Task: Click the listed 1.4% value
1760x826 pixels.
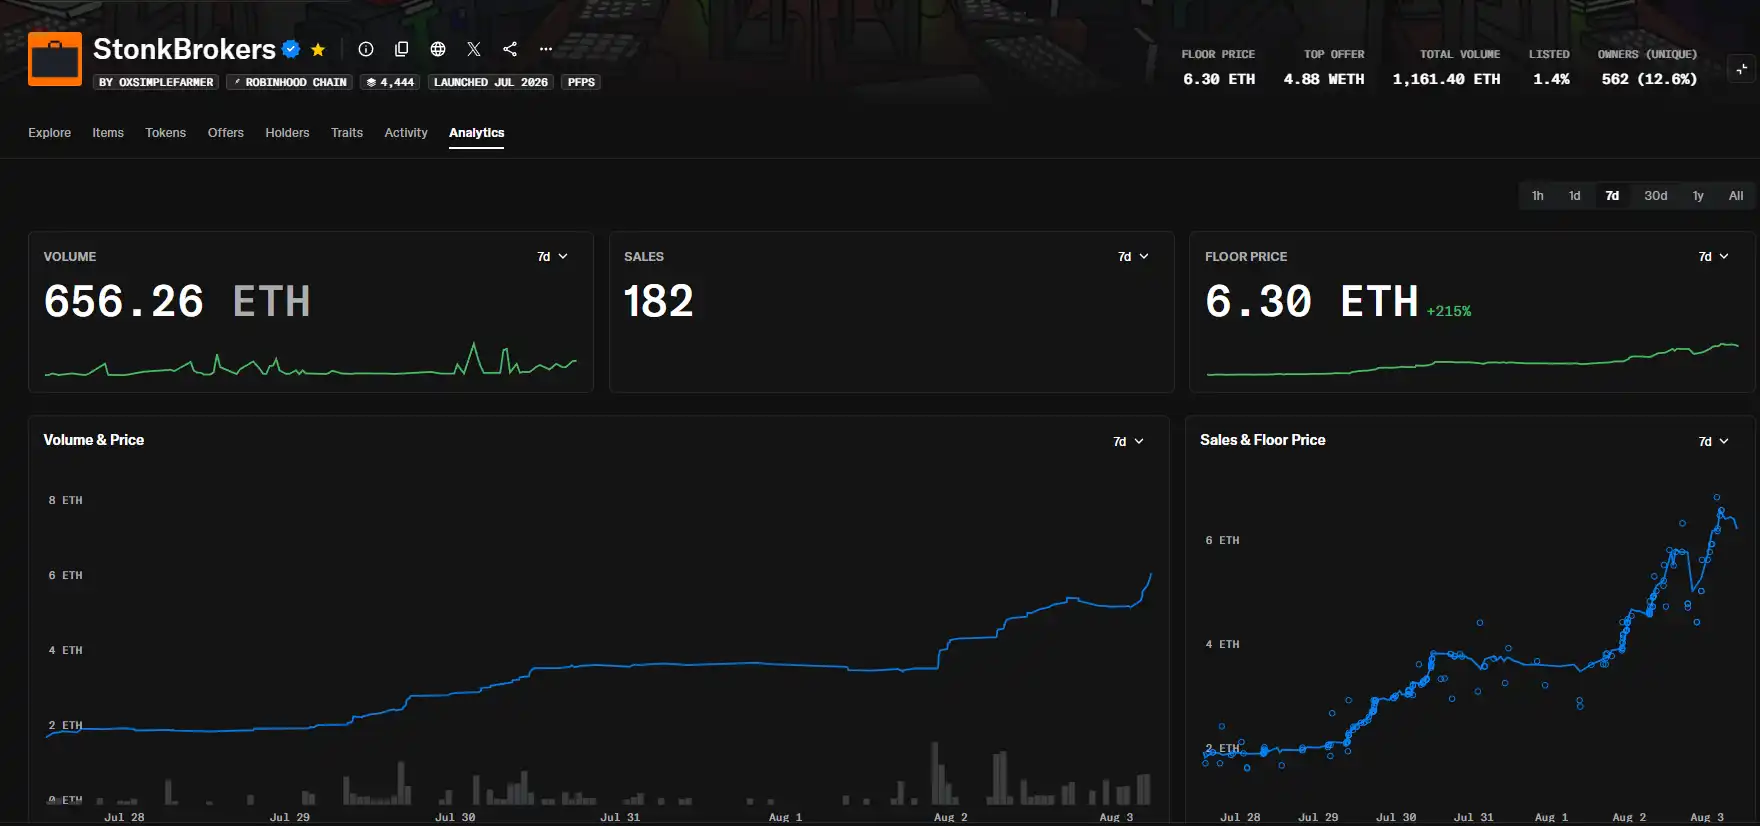Action: [1551, 79]
